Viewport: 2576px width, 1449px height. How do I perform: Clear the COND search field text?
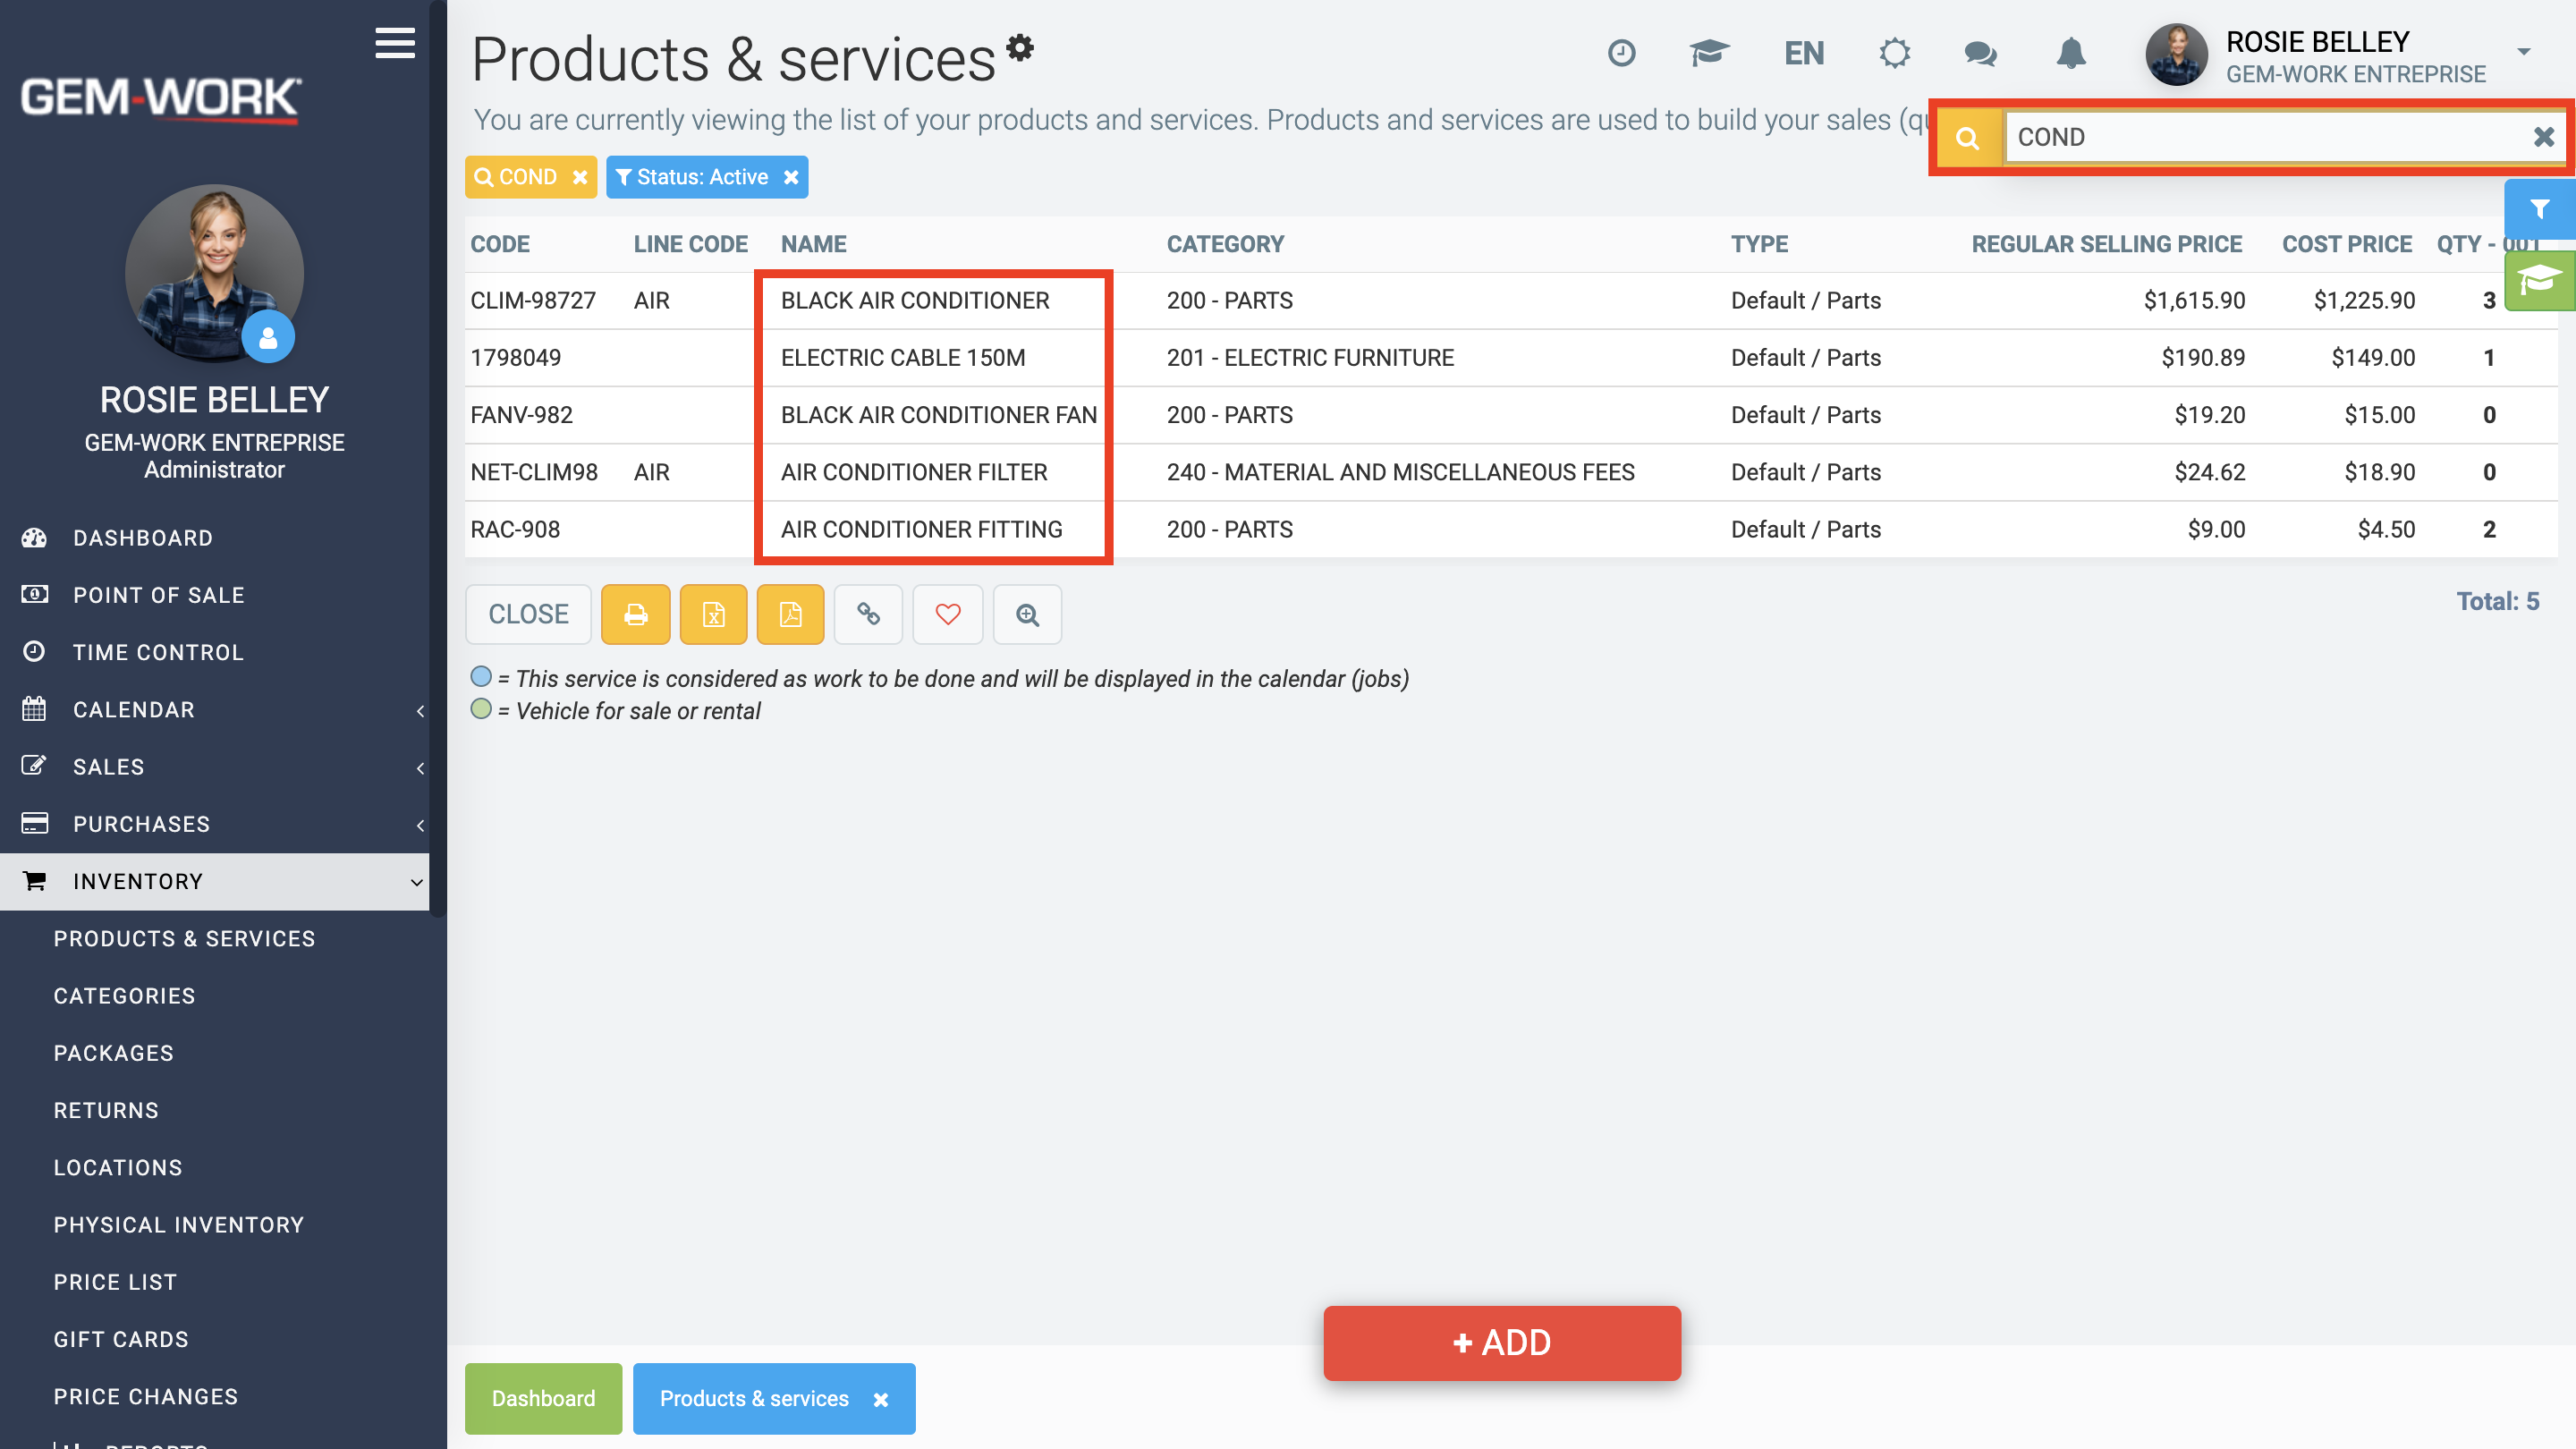(2544, 137)
